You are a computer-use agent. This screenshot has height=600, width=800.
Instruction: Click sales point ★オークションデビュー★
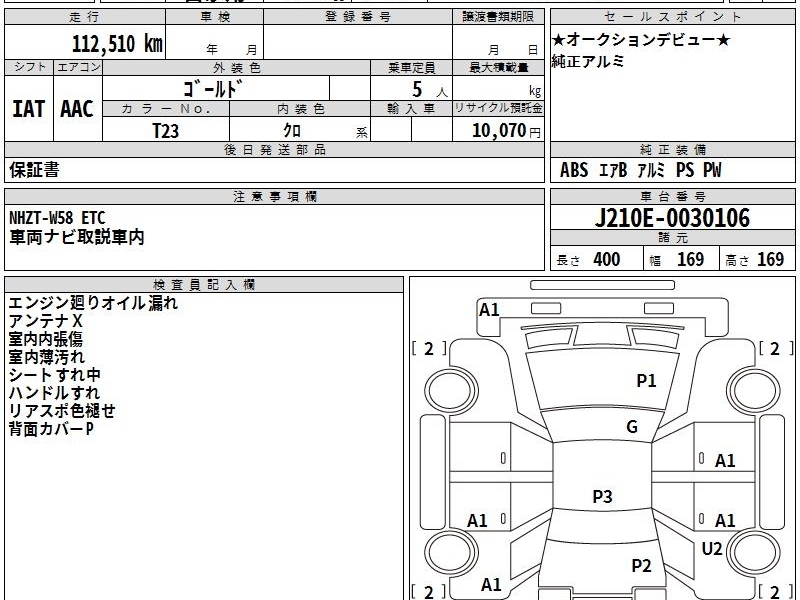pos(641,40)
